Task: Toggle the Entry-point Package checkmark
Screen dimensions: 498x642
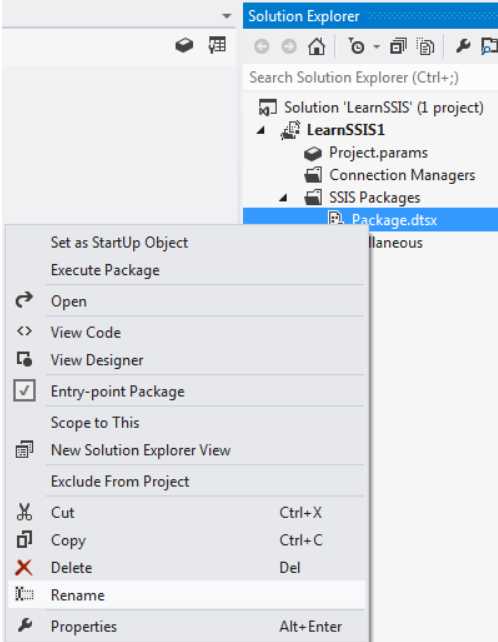Action: [x=24, y=391]
